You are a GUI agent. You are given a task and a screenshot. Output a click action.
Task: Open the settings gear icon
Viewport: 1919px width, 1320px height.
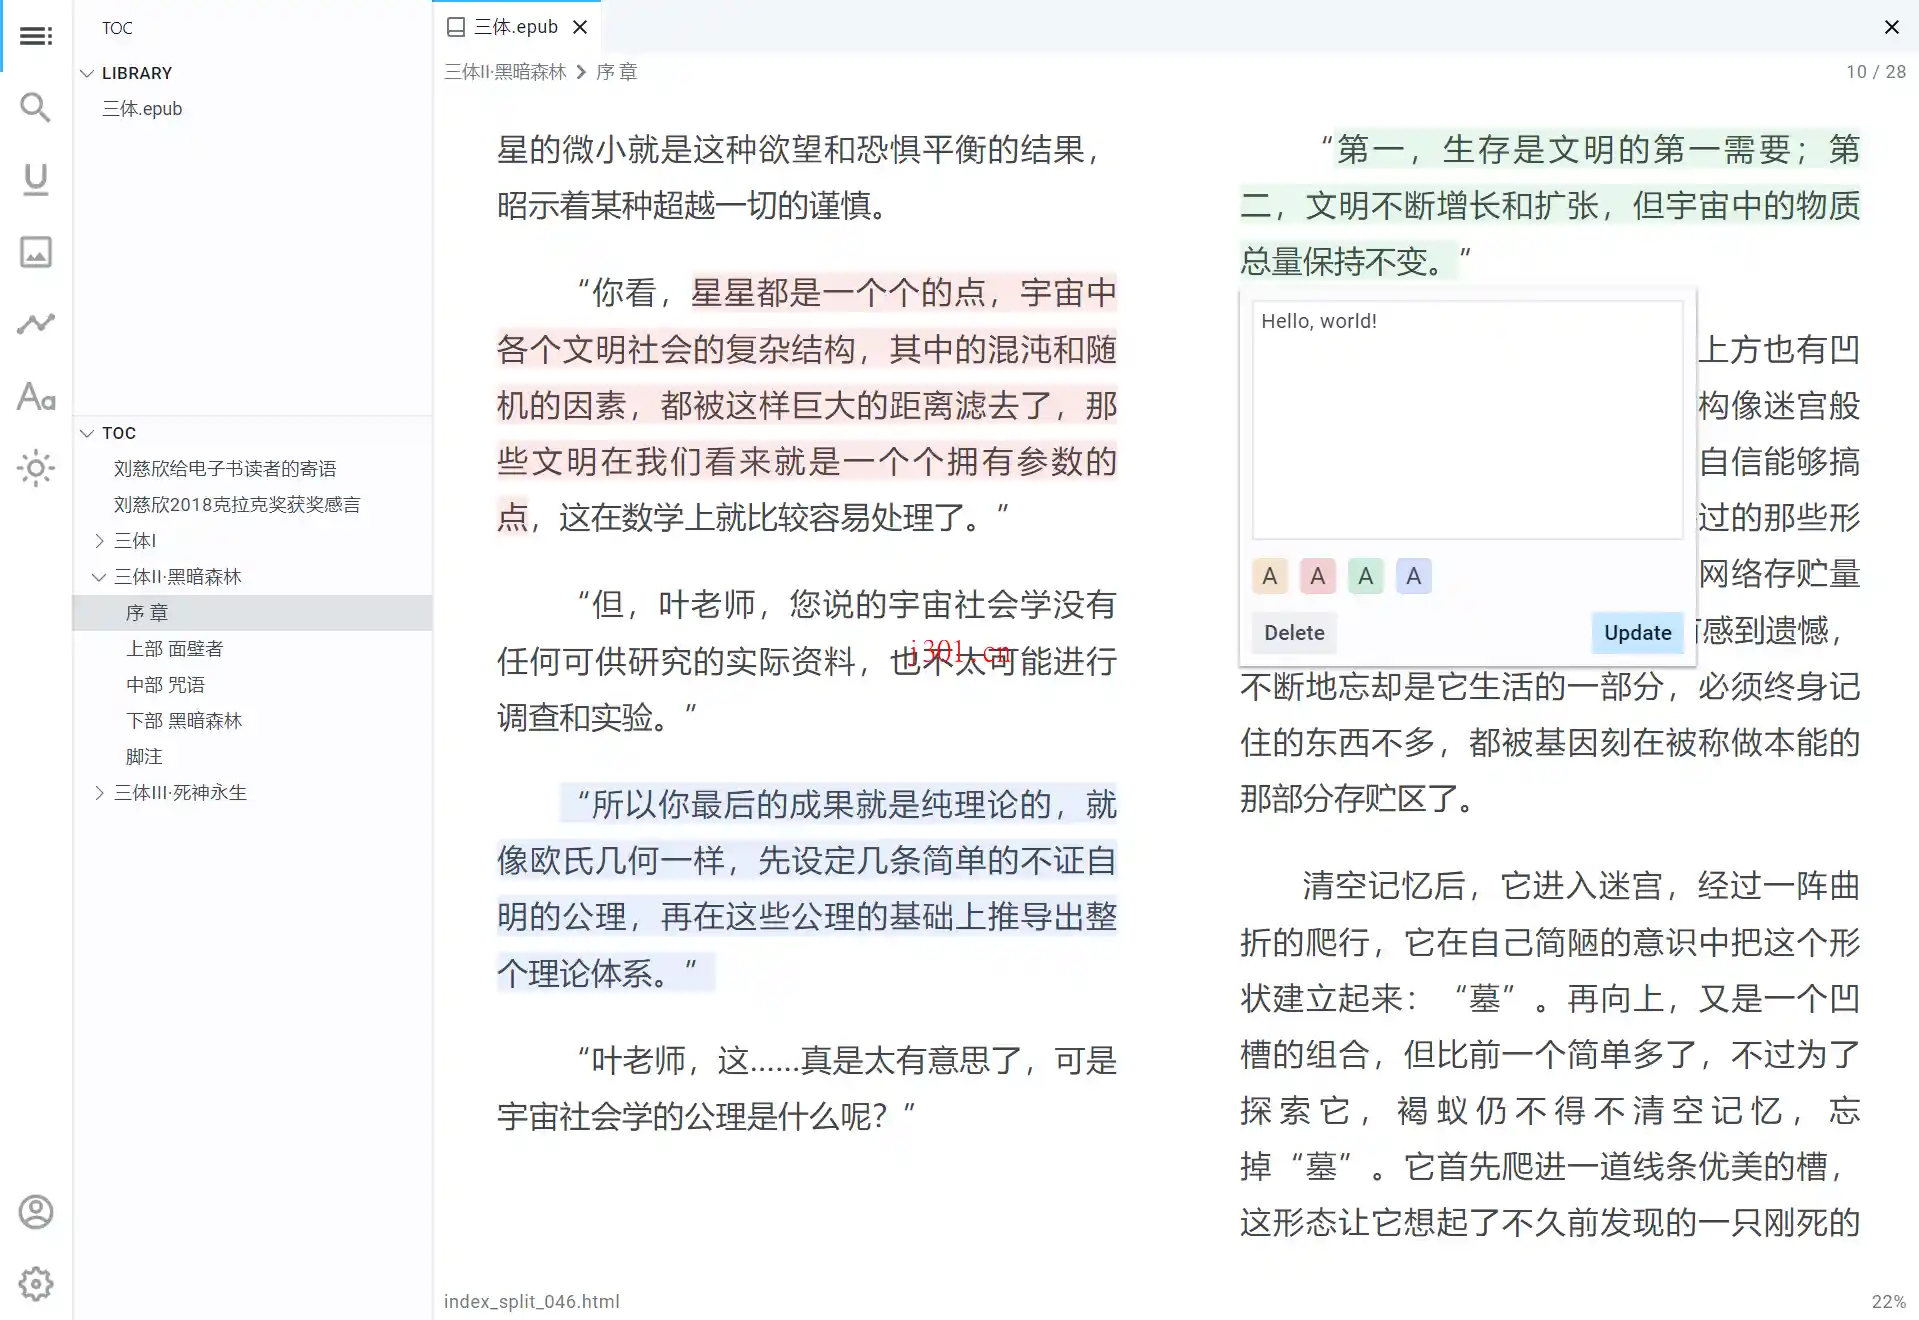pyautogui.click(x=36, y=1284)
